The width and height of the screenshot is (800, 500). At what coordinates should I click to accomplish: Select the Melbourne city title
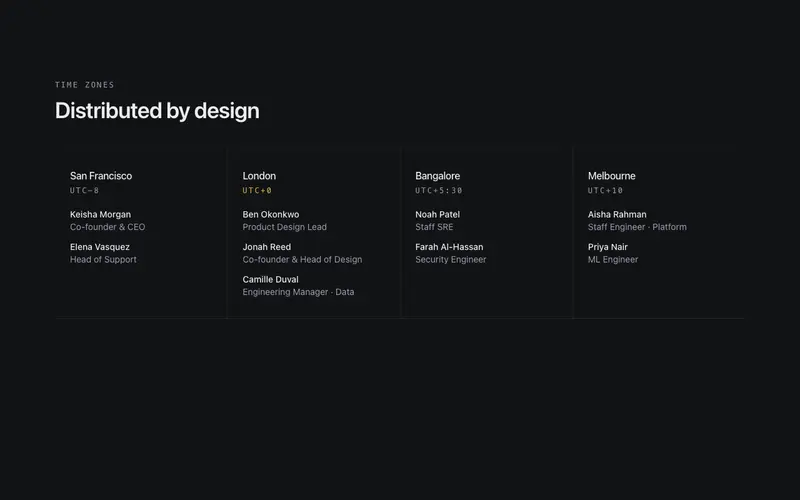point(612,176)
